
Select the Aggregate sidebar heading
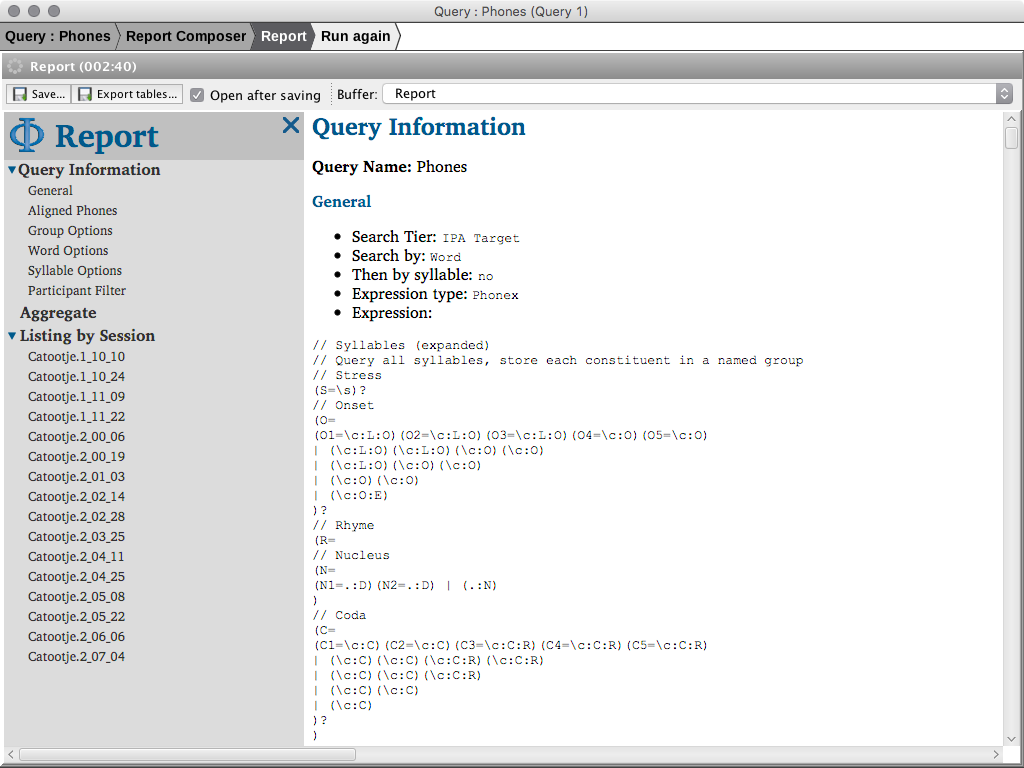coord(58,313)
